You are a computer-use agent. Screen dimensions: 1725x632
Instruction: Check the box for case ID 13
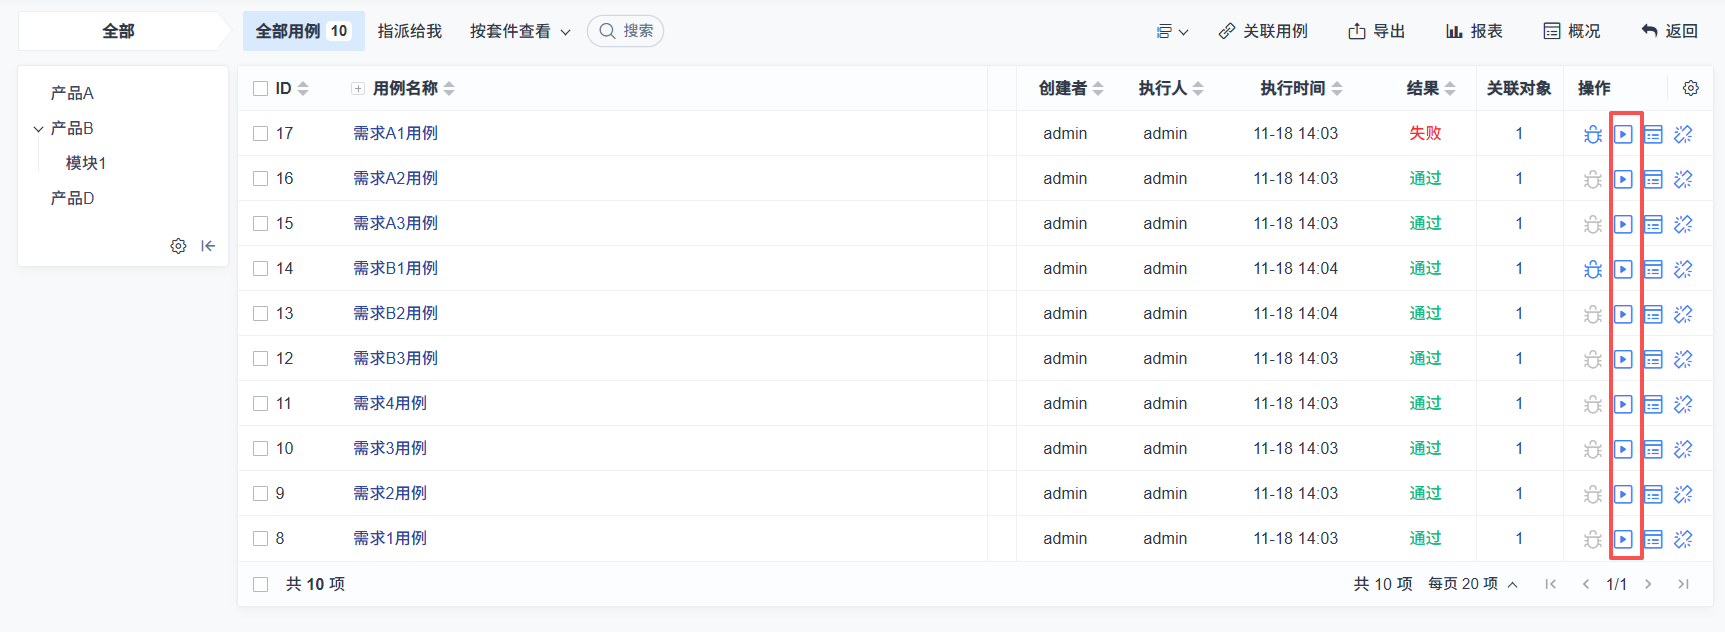pos(261,313)
